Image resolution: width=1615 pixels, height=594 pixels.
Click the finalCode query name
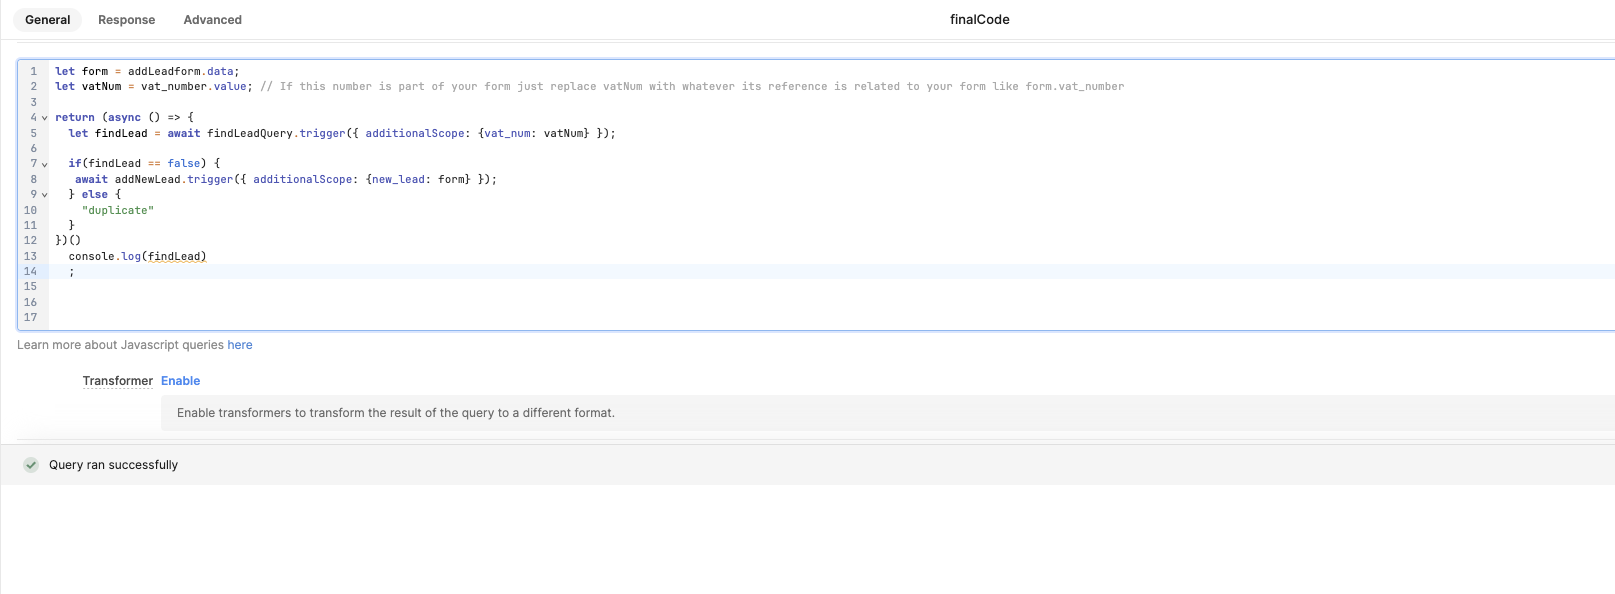tap(979, 20)
